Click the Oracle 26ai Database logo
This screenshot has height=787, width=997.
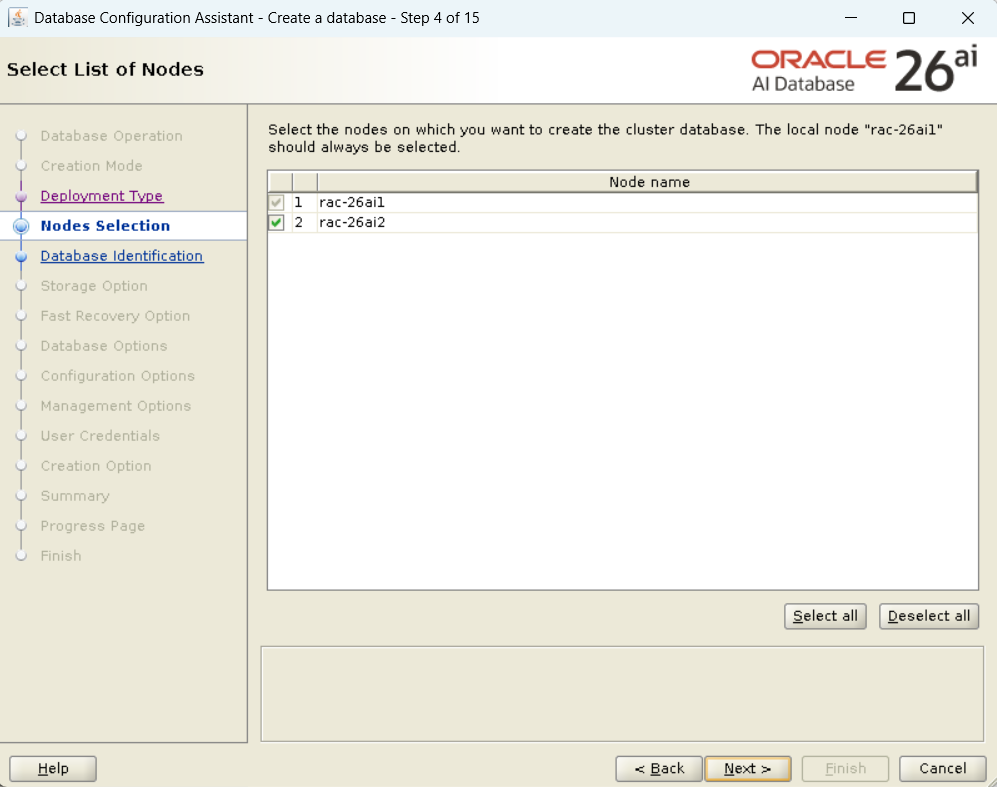864,70
